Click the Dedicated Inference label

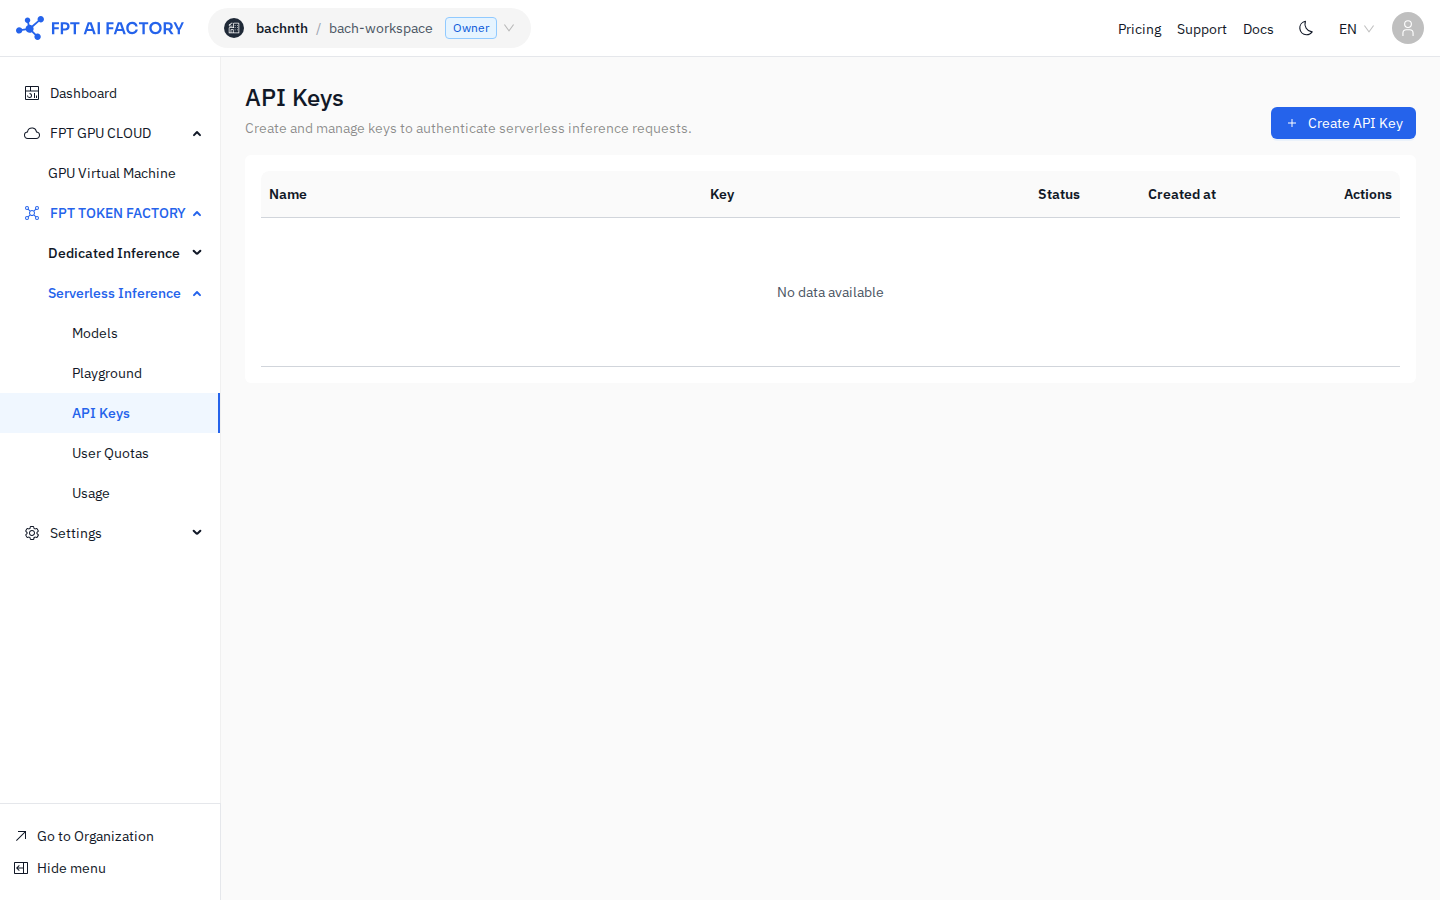[114, 253]
